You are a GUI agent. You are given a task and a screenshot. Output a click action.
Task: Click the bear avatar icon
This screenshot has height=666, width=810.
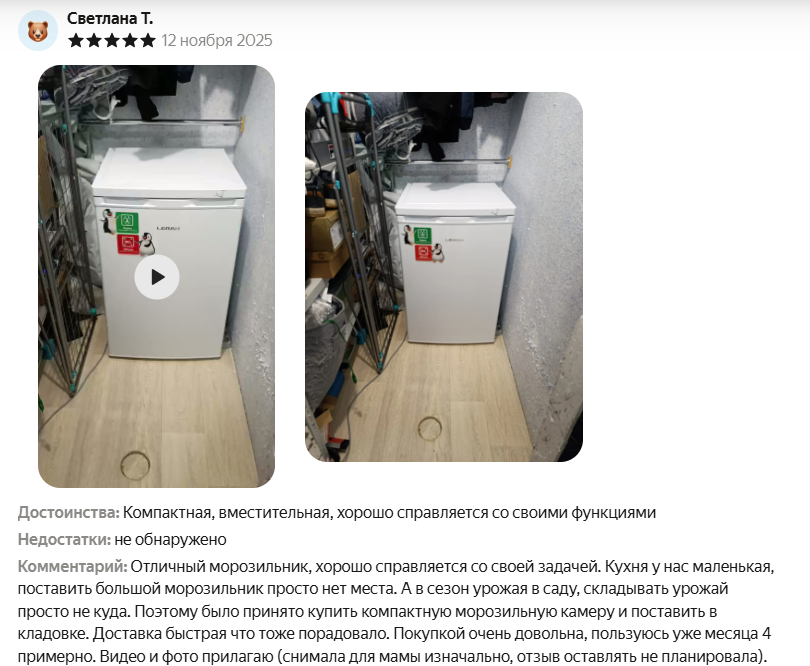click(x=38, y=30)
